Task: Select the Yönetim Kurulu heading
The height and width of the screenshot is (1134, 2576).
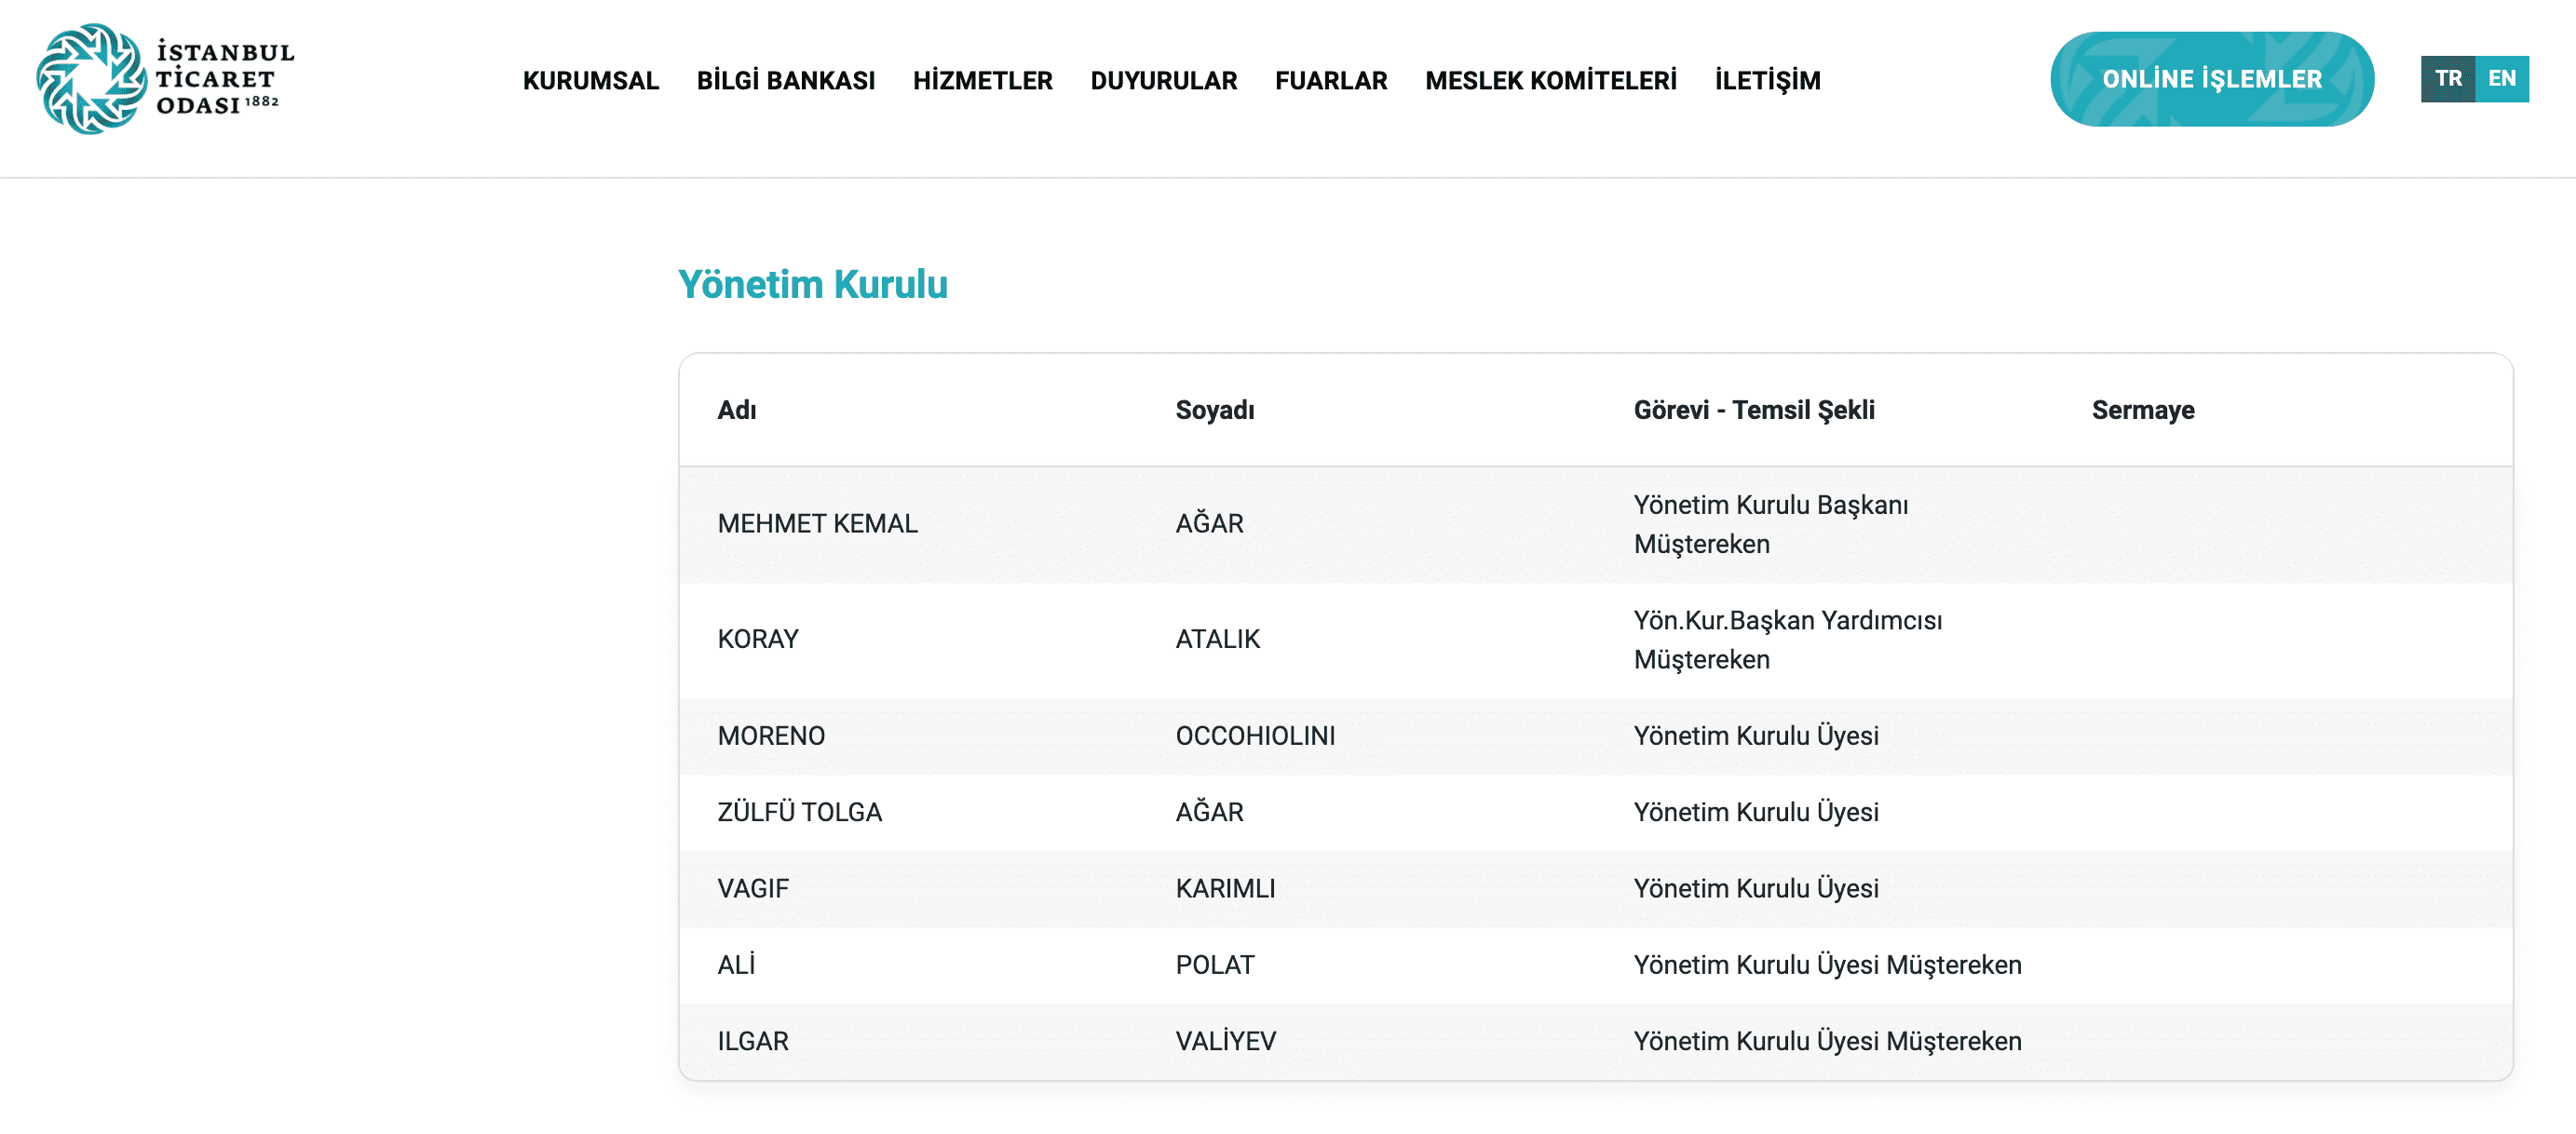Action: tap(813, 285)
